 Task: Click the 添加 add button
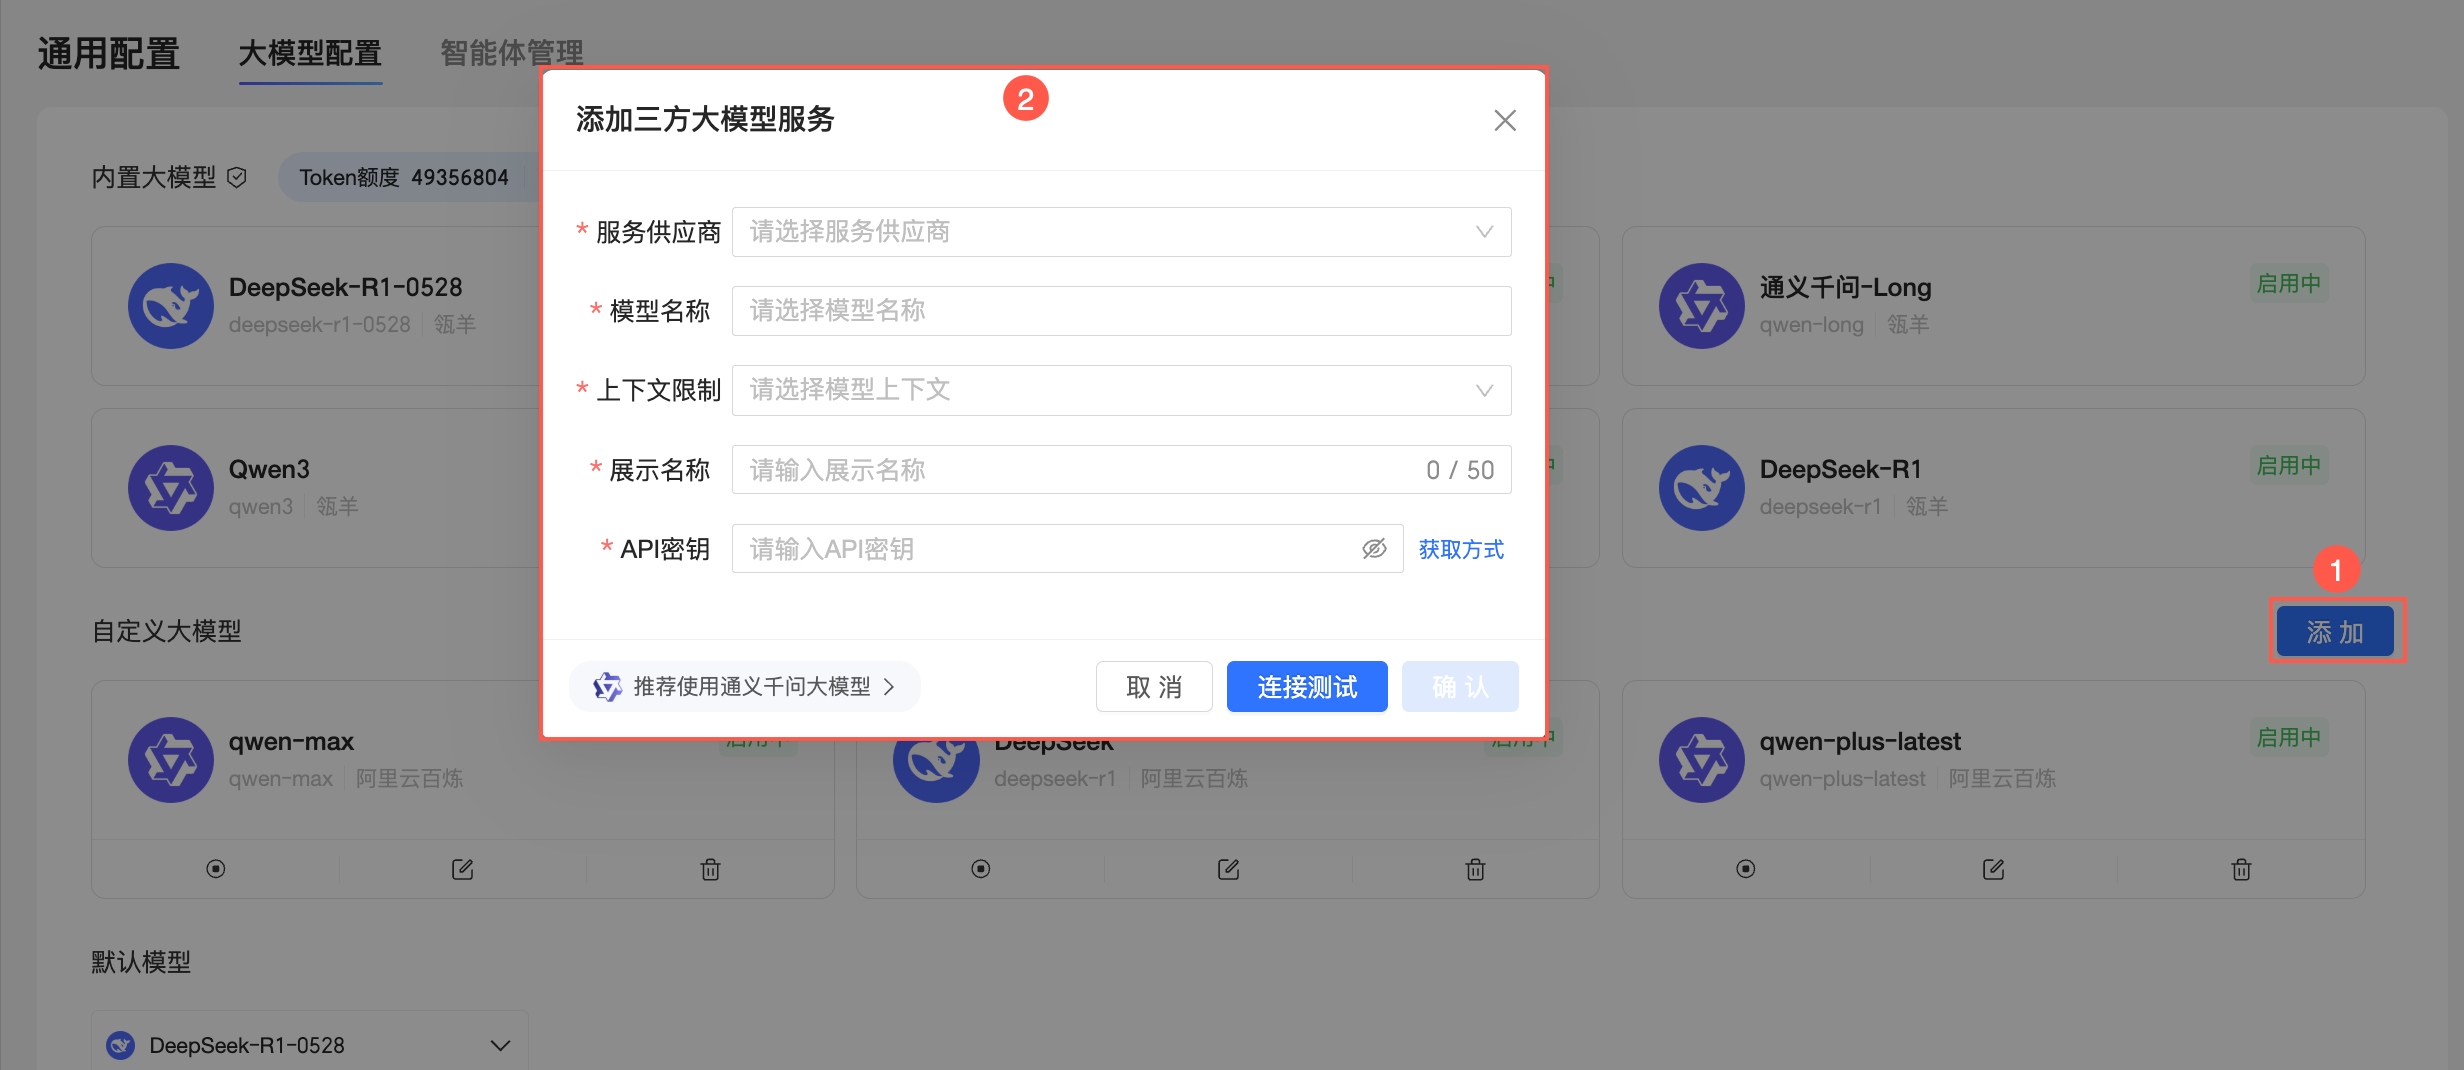click(2335, 632)
